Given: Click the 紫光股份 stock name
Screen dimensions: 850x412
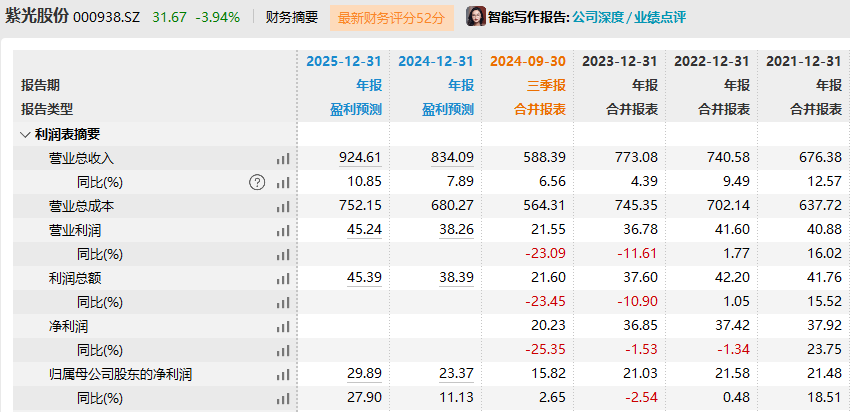Looking at the screenshot, I should point(37,16).
